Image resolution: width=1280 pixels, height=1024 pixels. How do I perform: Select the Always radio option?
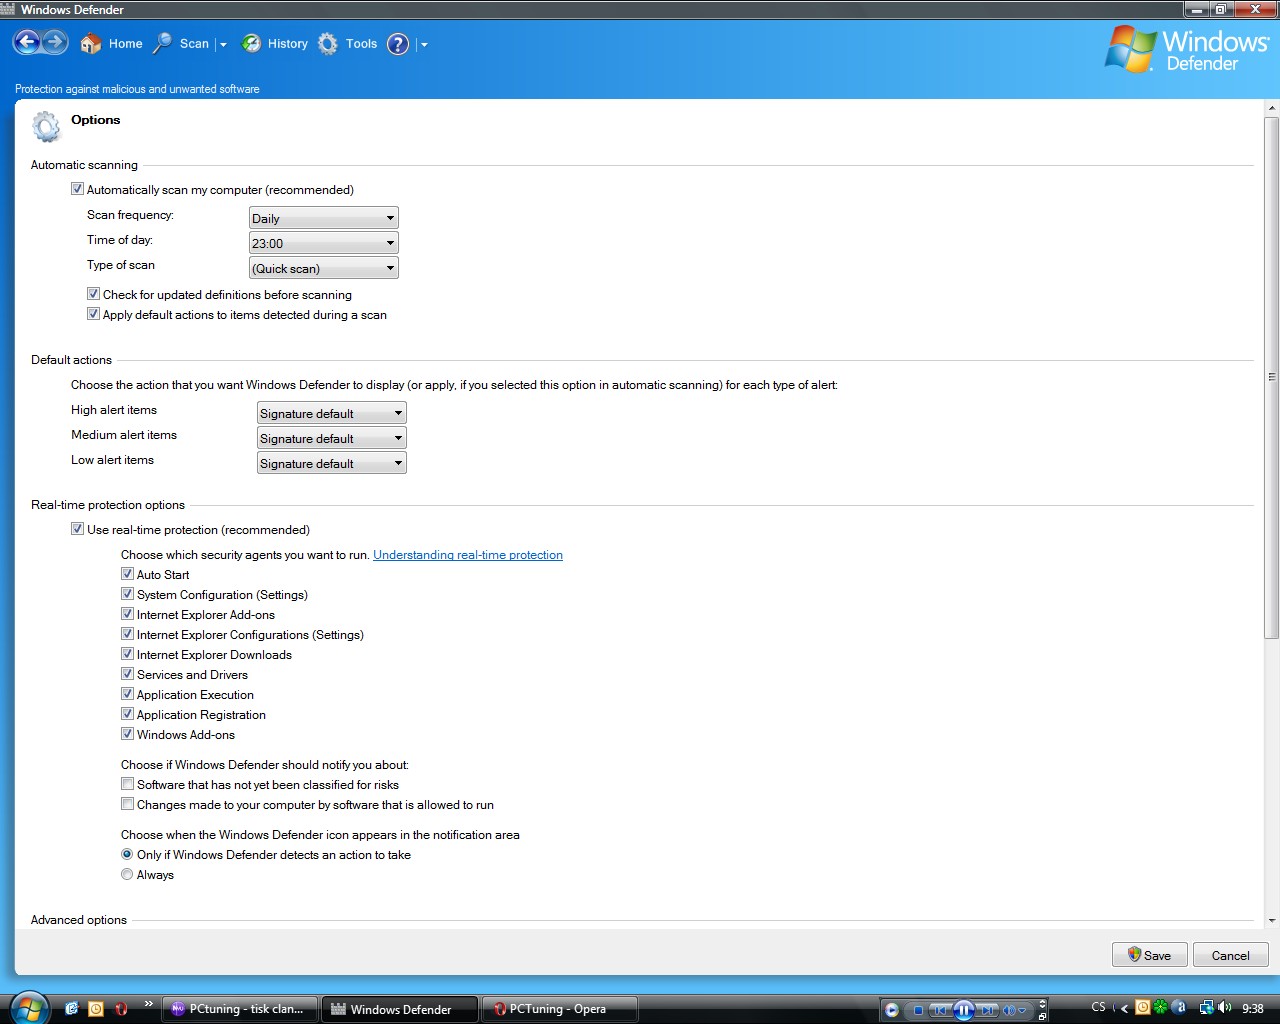[x=127, y=874]
